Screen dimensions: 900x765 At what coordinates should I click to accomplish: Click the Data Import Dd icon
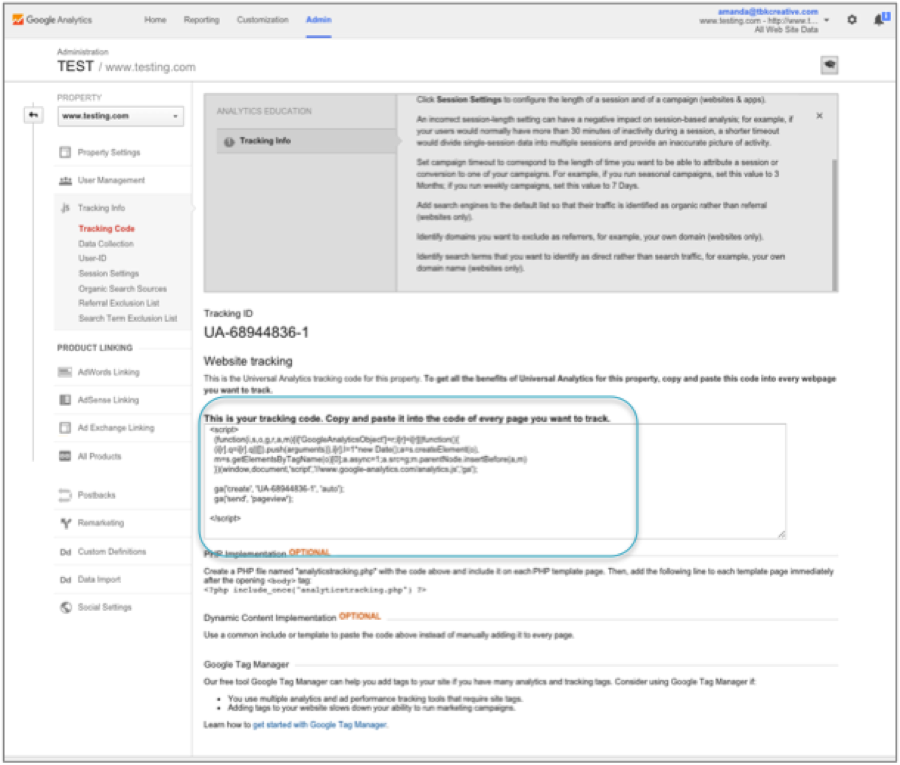65,580
